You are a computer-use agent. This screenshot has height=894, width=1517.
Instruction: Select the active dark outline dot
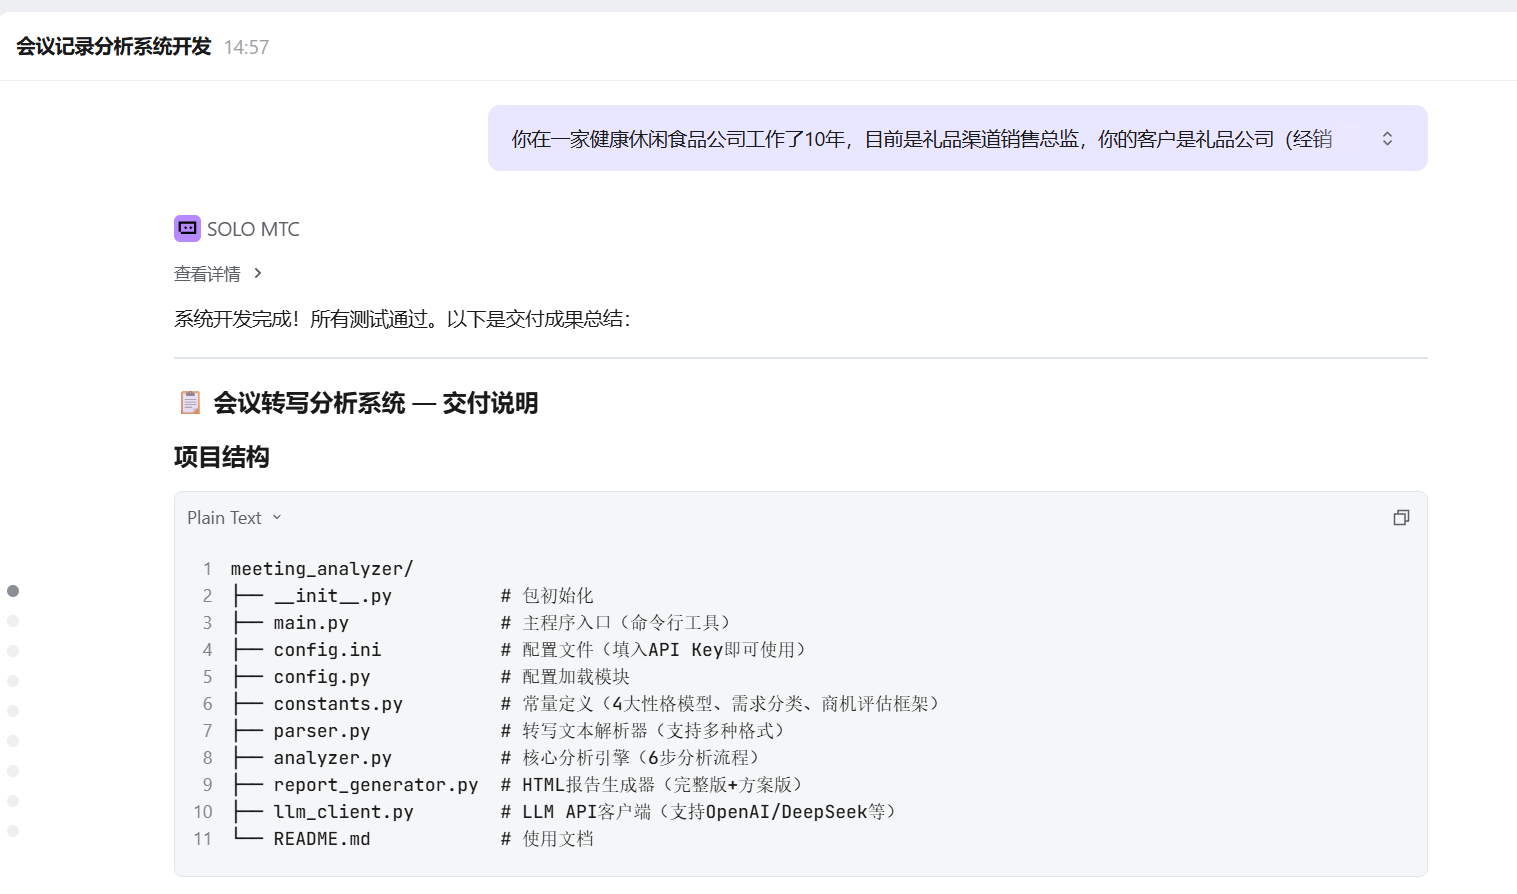tap(13, 591)
